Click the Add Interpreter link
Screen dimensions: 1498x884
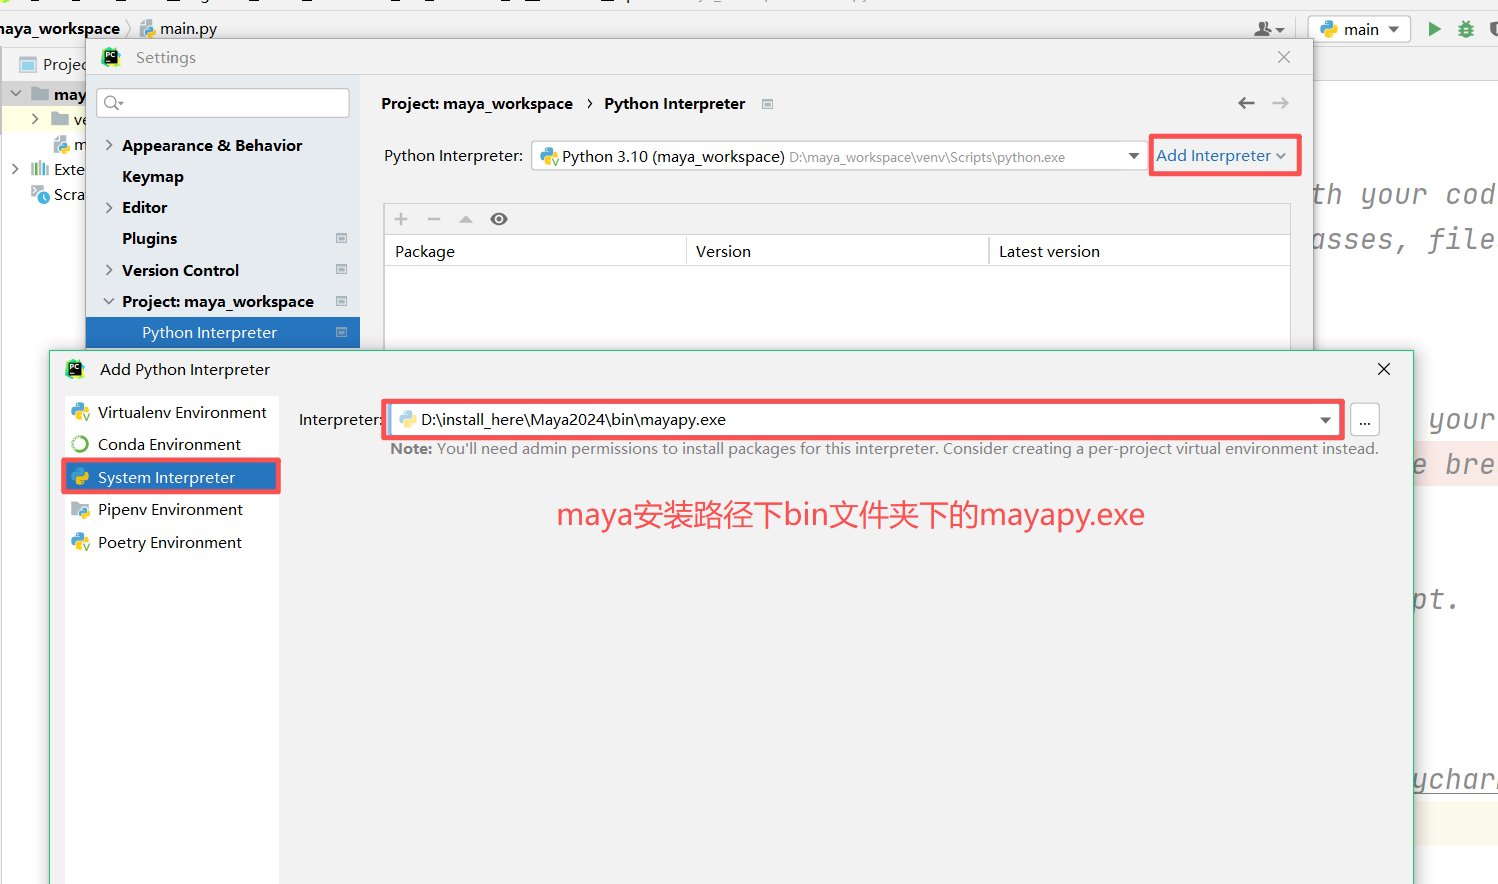tap(1221, 156)
